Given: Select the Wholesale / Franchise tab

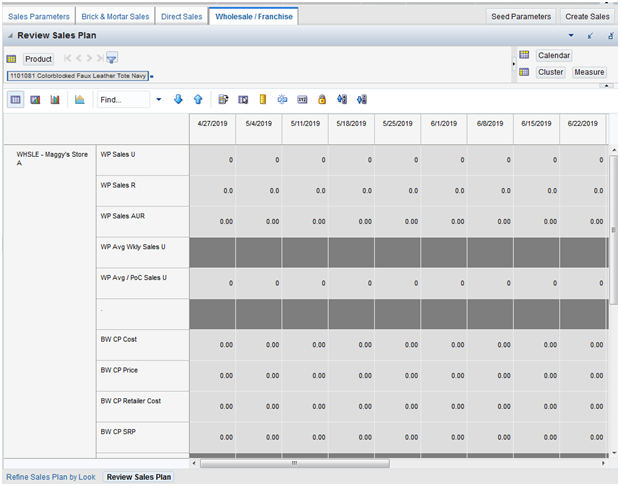Looking at the screenshot, I should tap(254, 17).
